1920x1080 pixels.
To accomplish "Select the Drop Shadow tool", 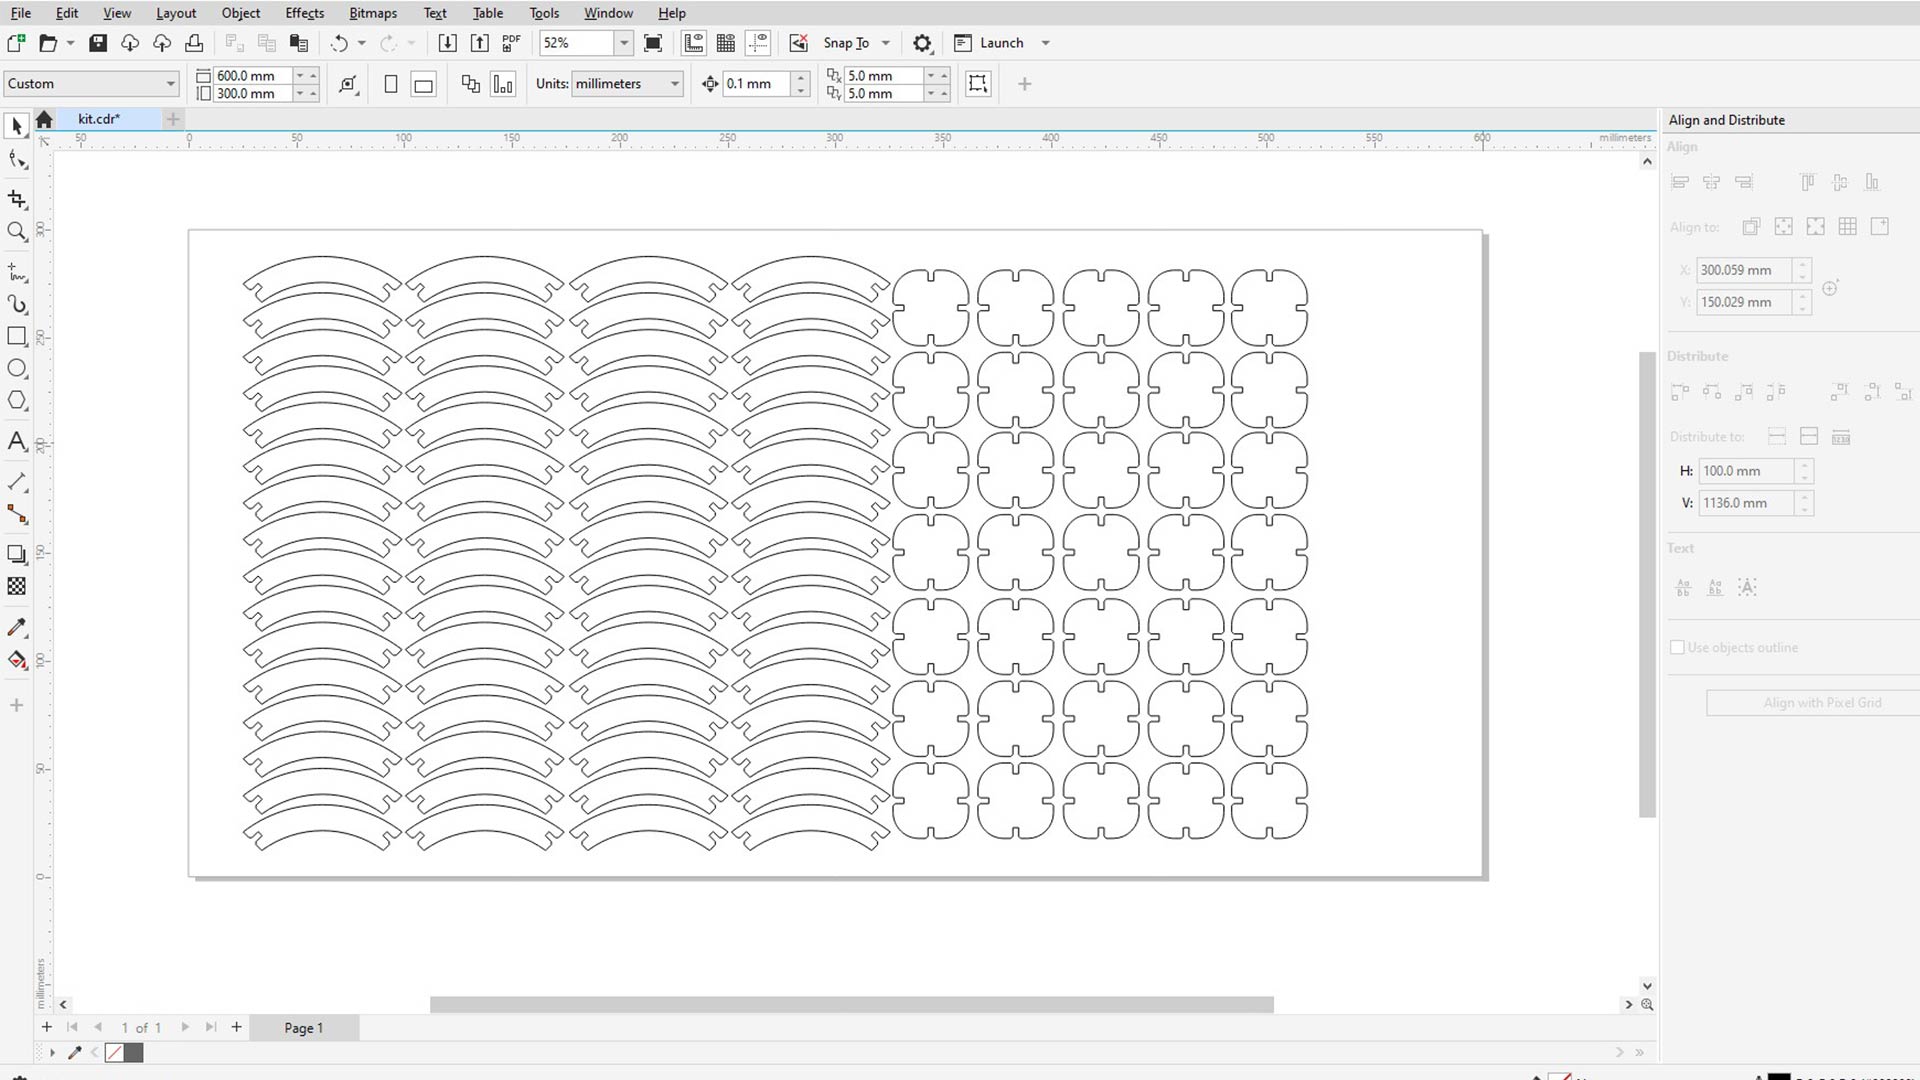I will tap(17, 554).
